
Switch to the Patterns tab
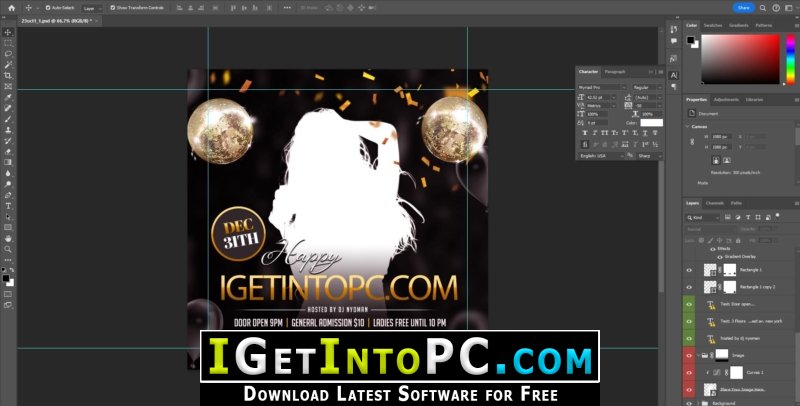(x=764, y=25)
